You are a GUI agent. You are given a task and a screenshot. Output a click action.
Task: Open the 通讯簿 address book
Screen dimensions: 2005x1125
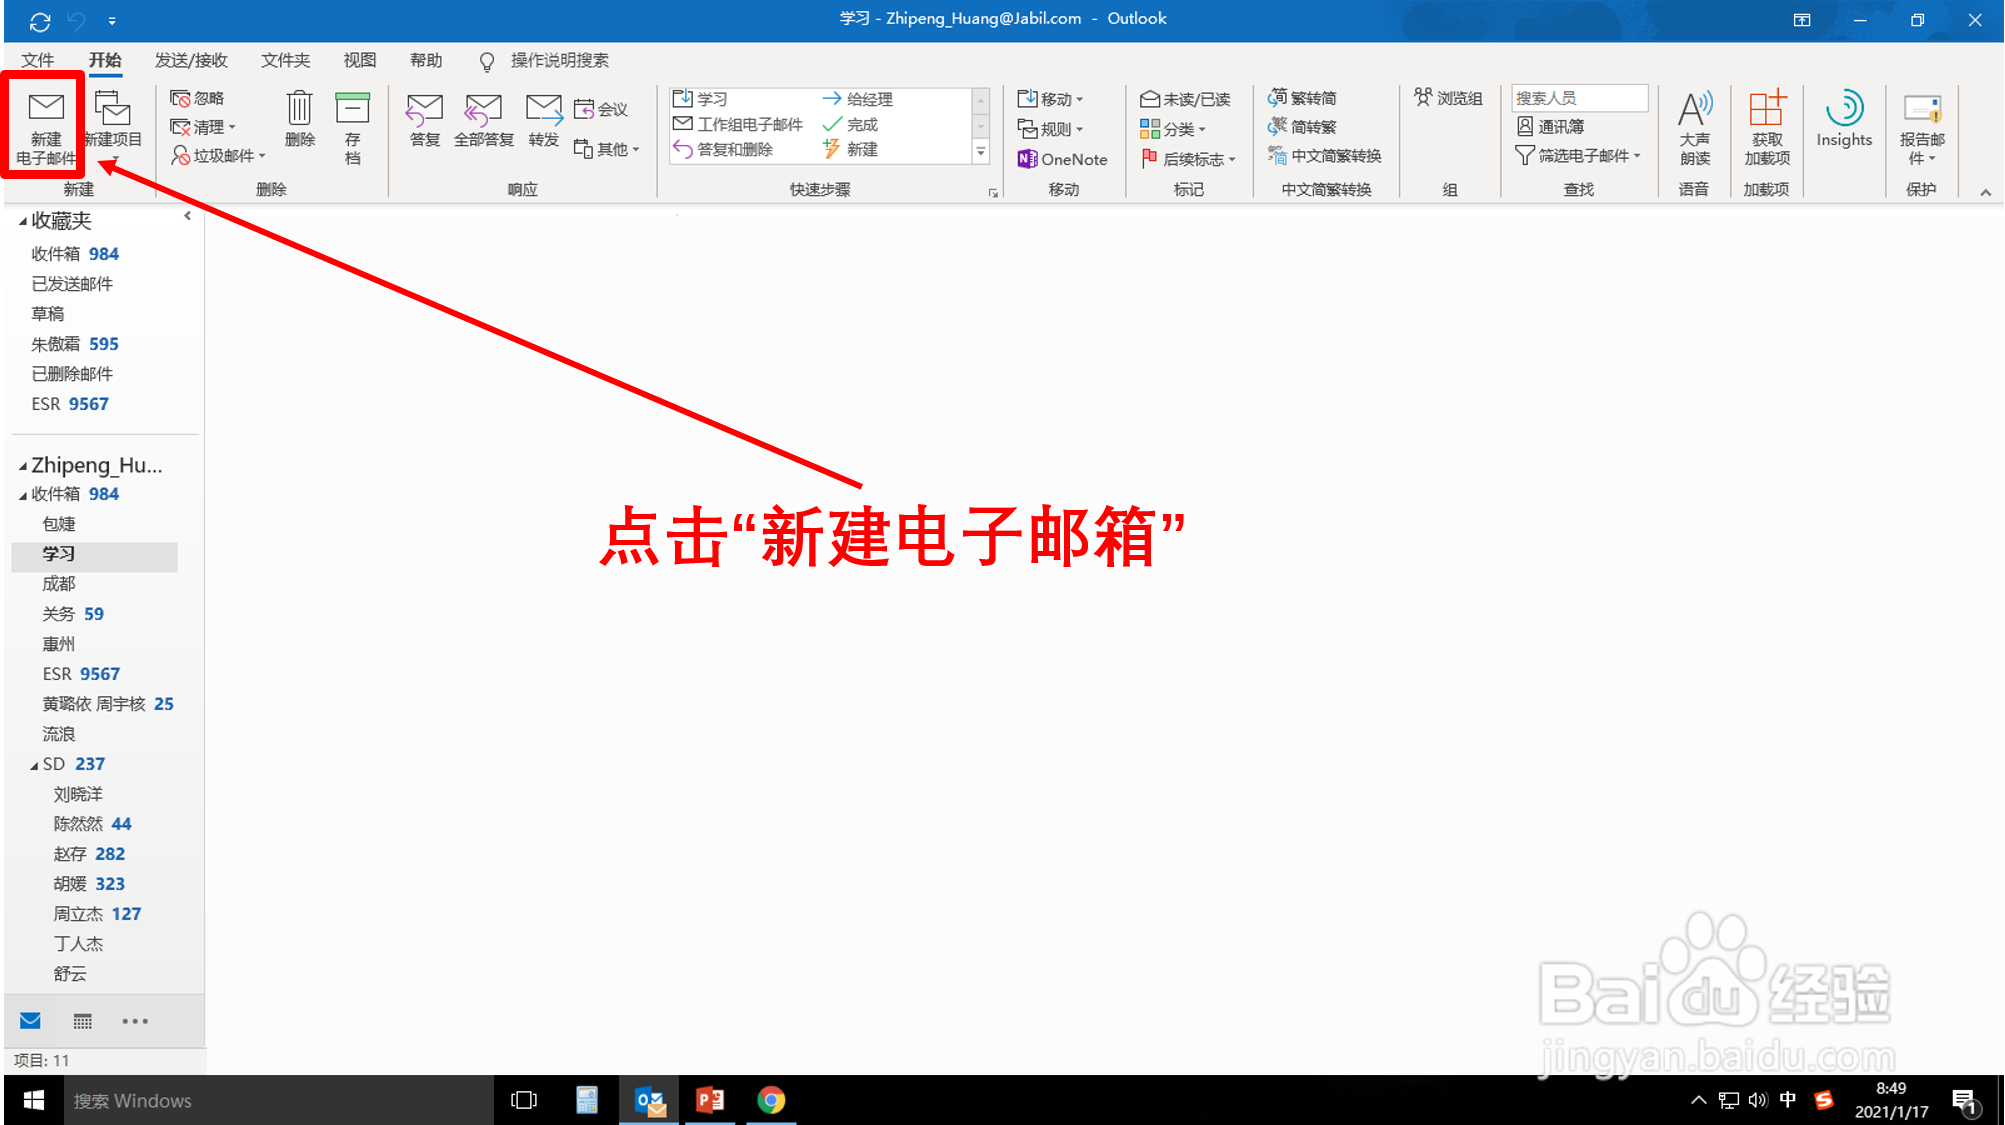(x=1557, y=126)
